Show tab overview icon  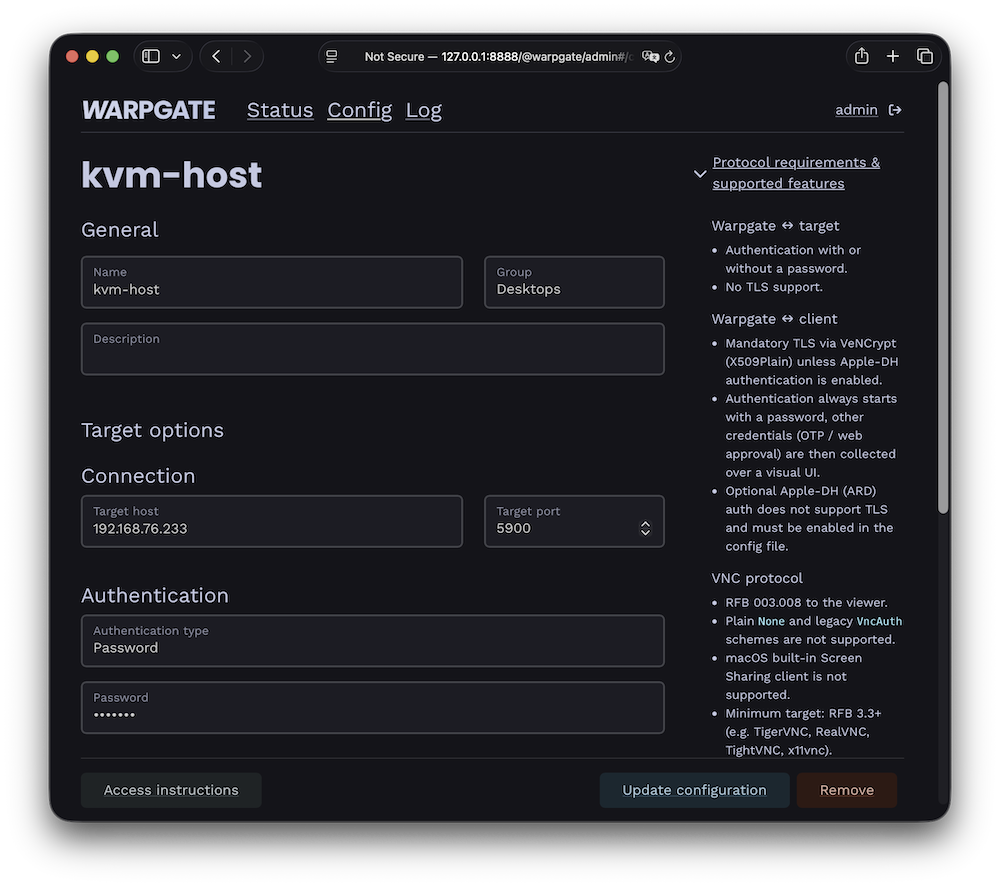click(925, 56)
